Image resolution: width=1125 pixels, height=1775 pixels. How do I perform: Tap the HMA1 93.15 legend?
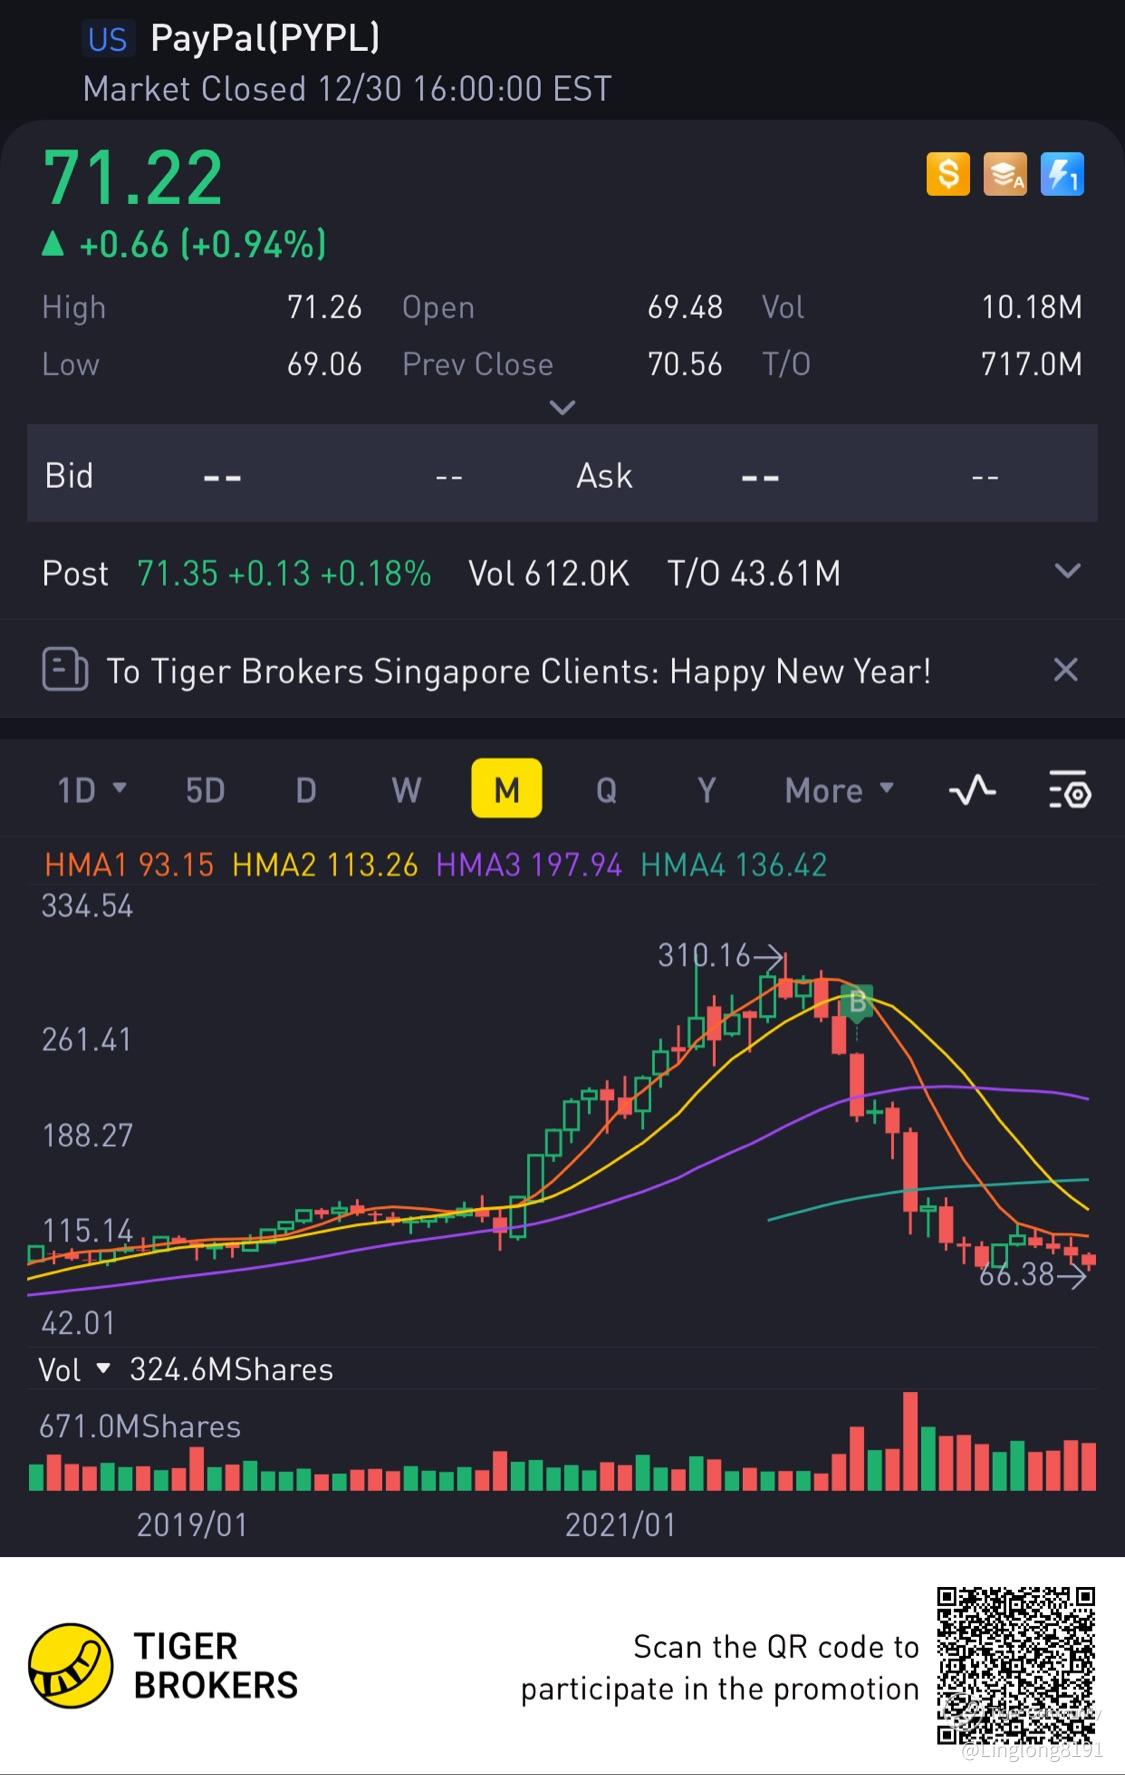(129, 865)
